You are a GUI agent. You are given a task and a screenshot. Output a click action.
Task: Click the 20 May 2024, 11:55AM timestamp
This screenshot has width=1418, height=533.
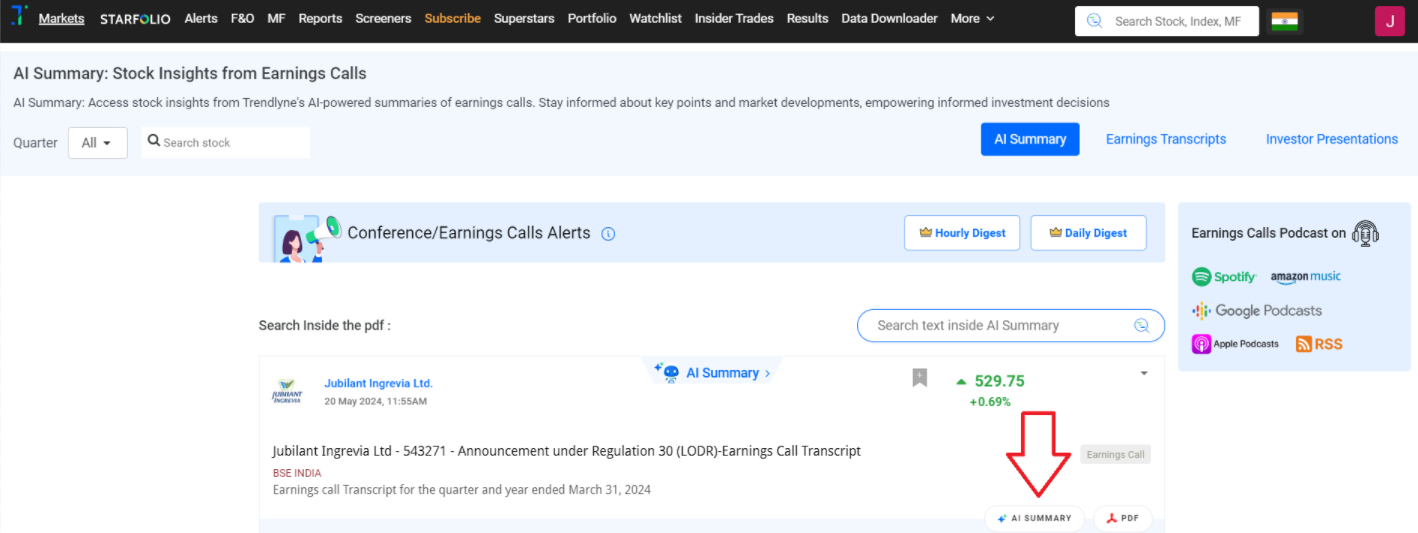point(375,402)
